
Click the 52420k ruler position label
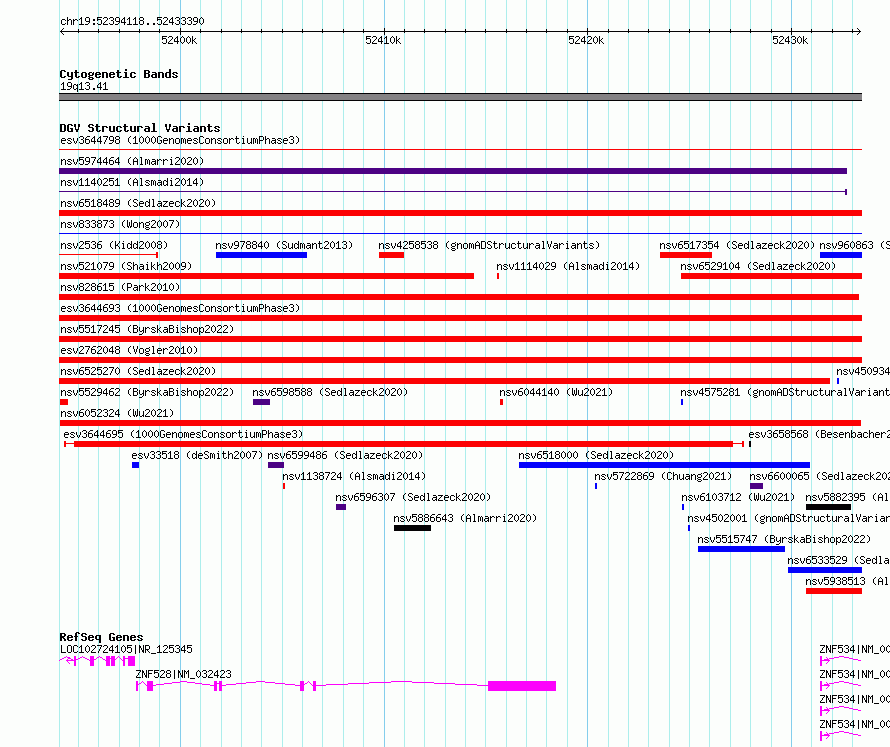click(x=586, y=40)
